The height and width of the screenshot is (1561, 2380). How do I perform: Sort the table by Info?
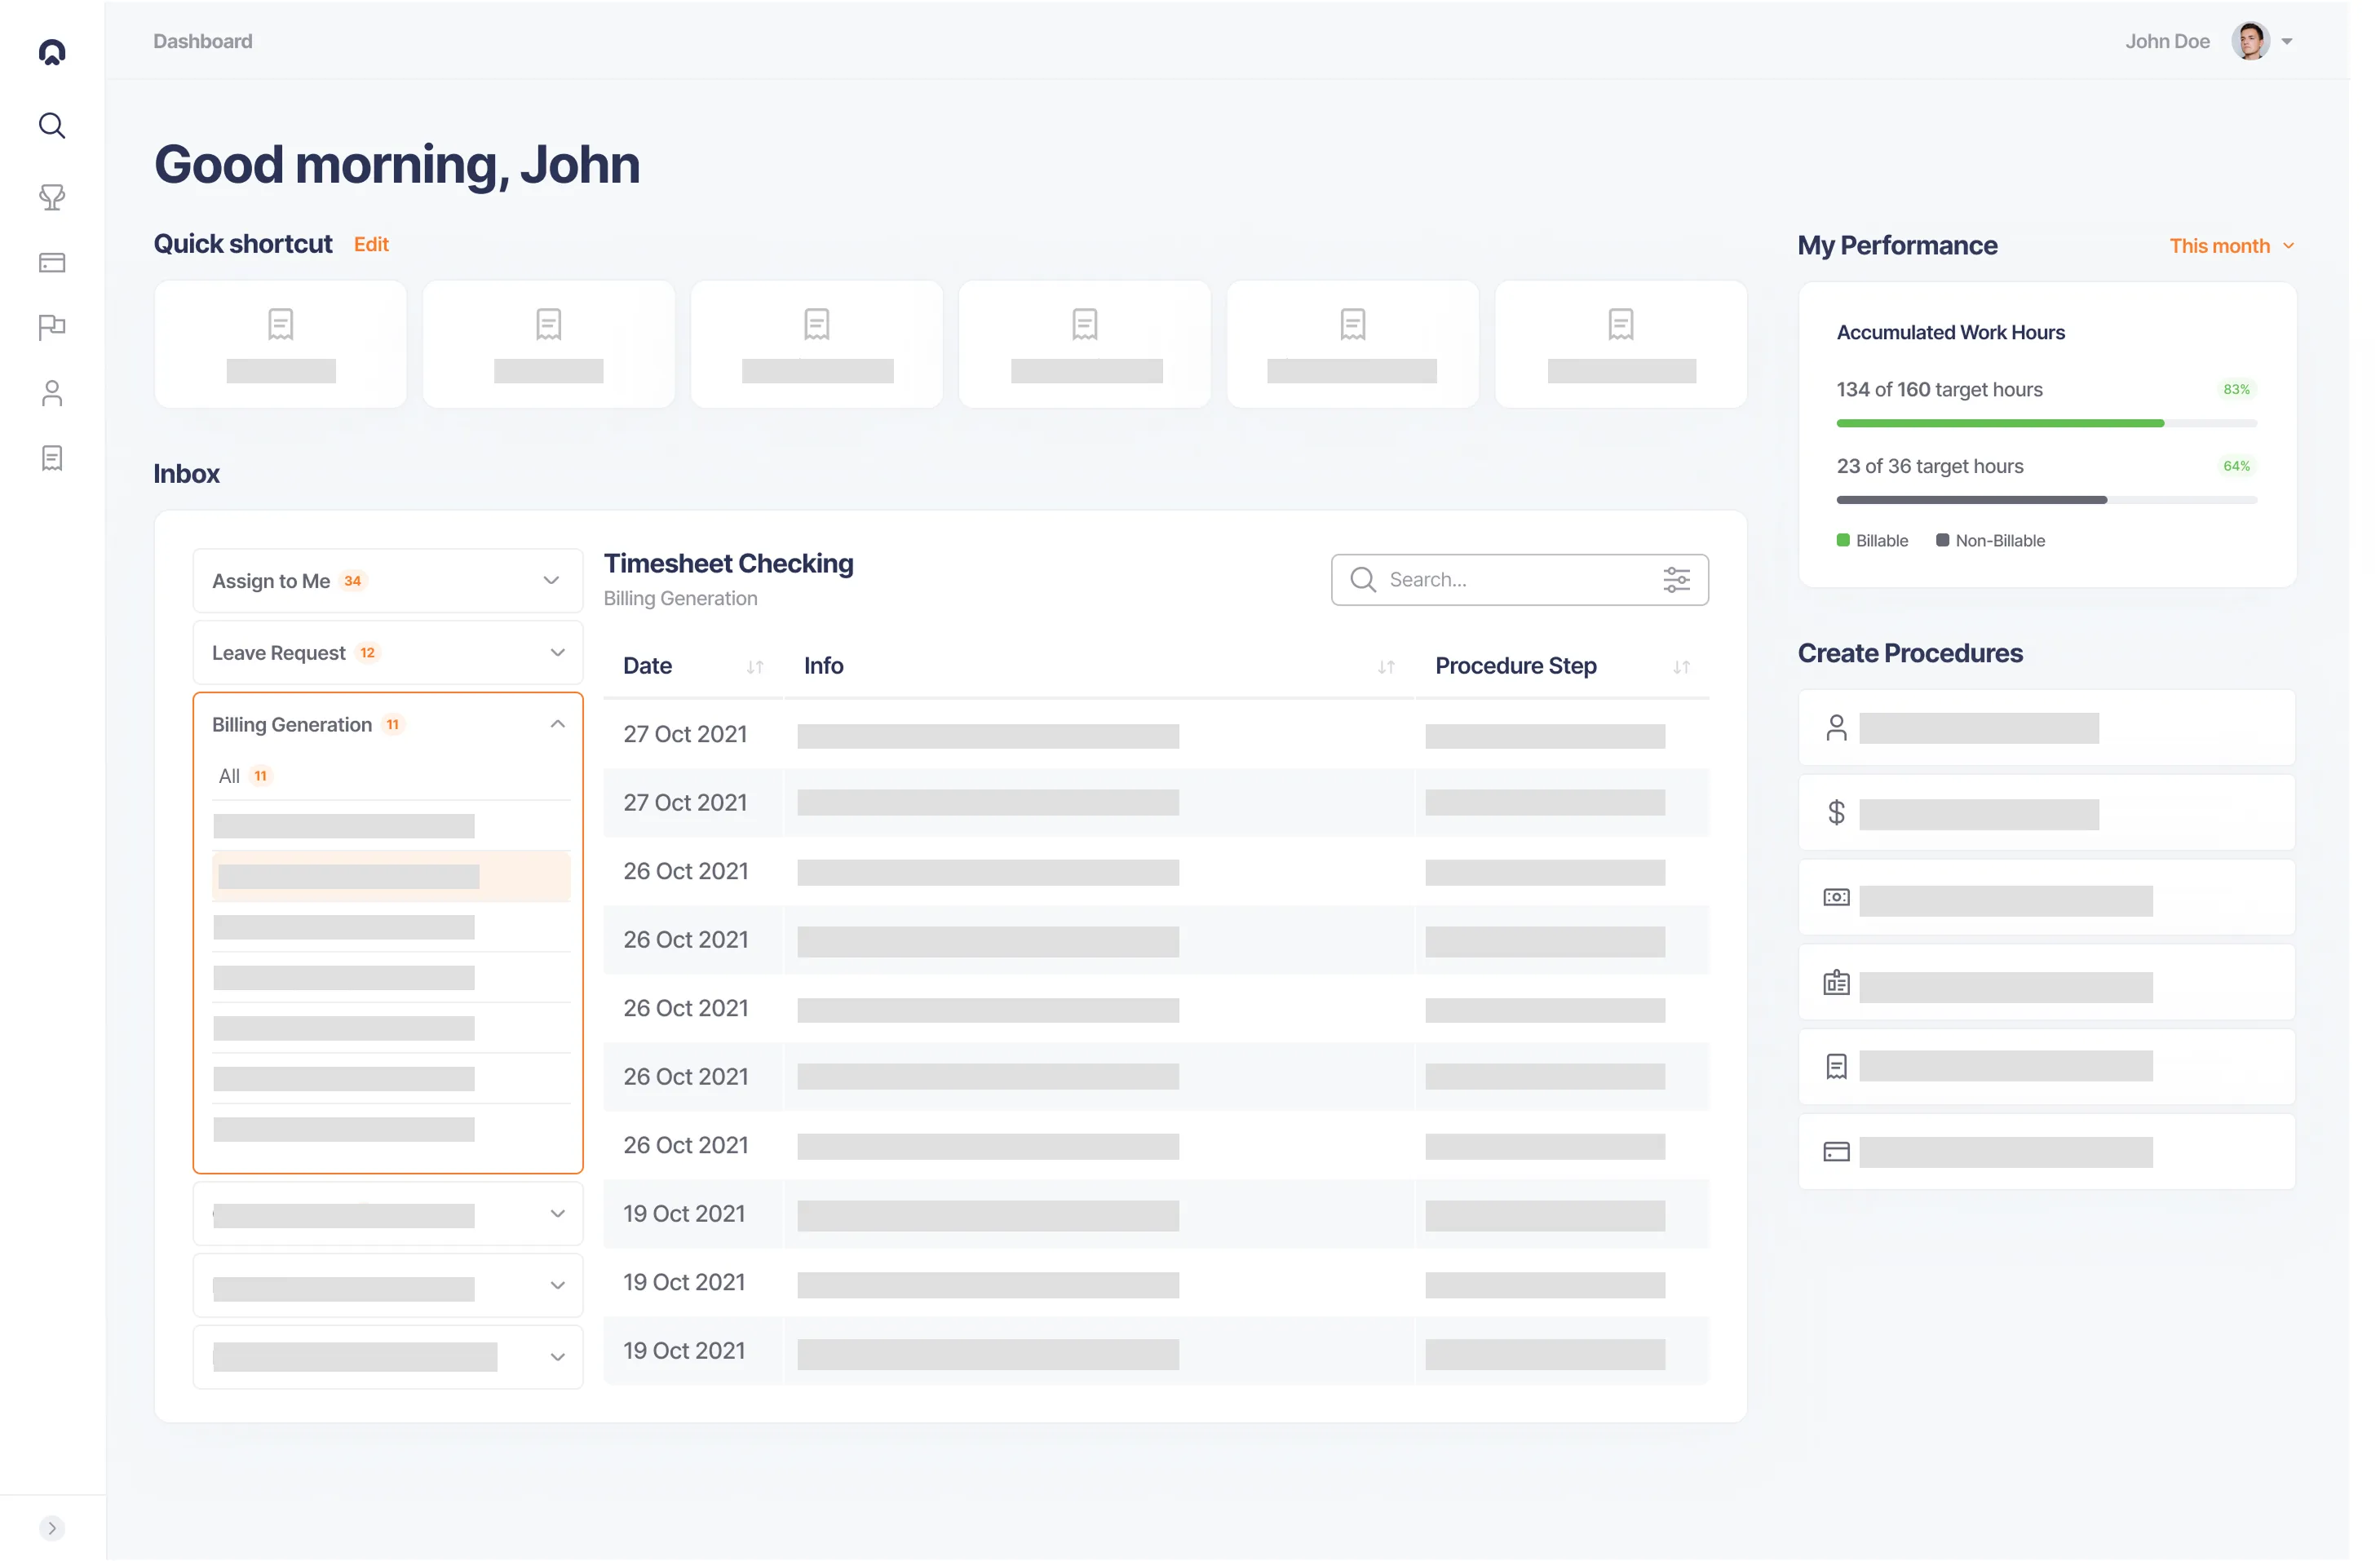coord(1386,667)
